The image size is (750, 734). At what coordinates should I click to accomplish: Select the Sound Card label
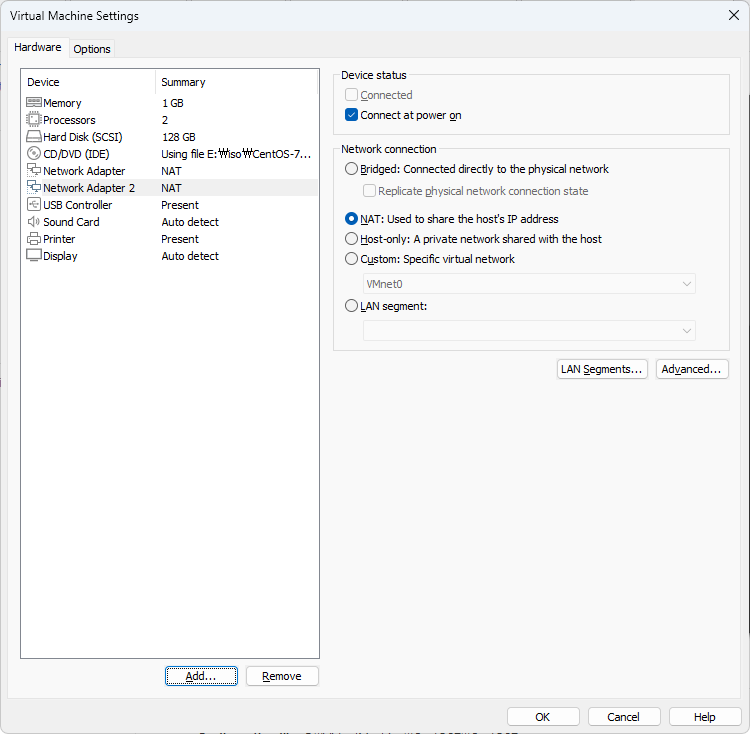pyautogui.click(x=71, y=222)
